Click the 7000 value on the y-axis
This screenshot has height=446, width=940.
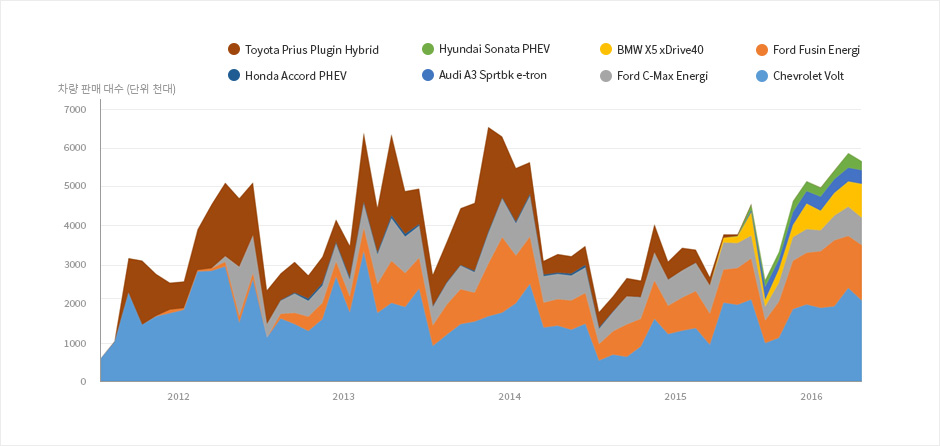(75, 109)
